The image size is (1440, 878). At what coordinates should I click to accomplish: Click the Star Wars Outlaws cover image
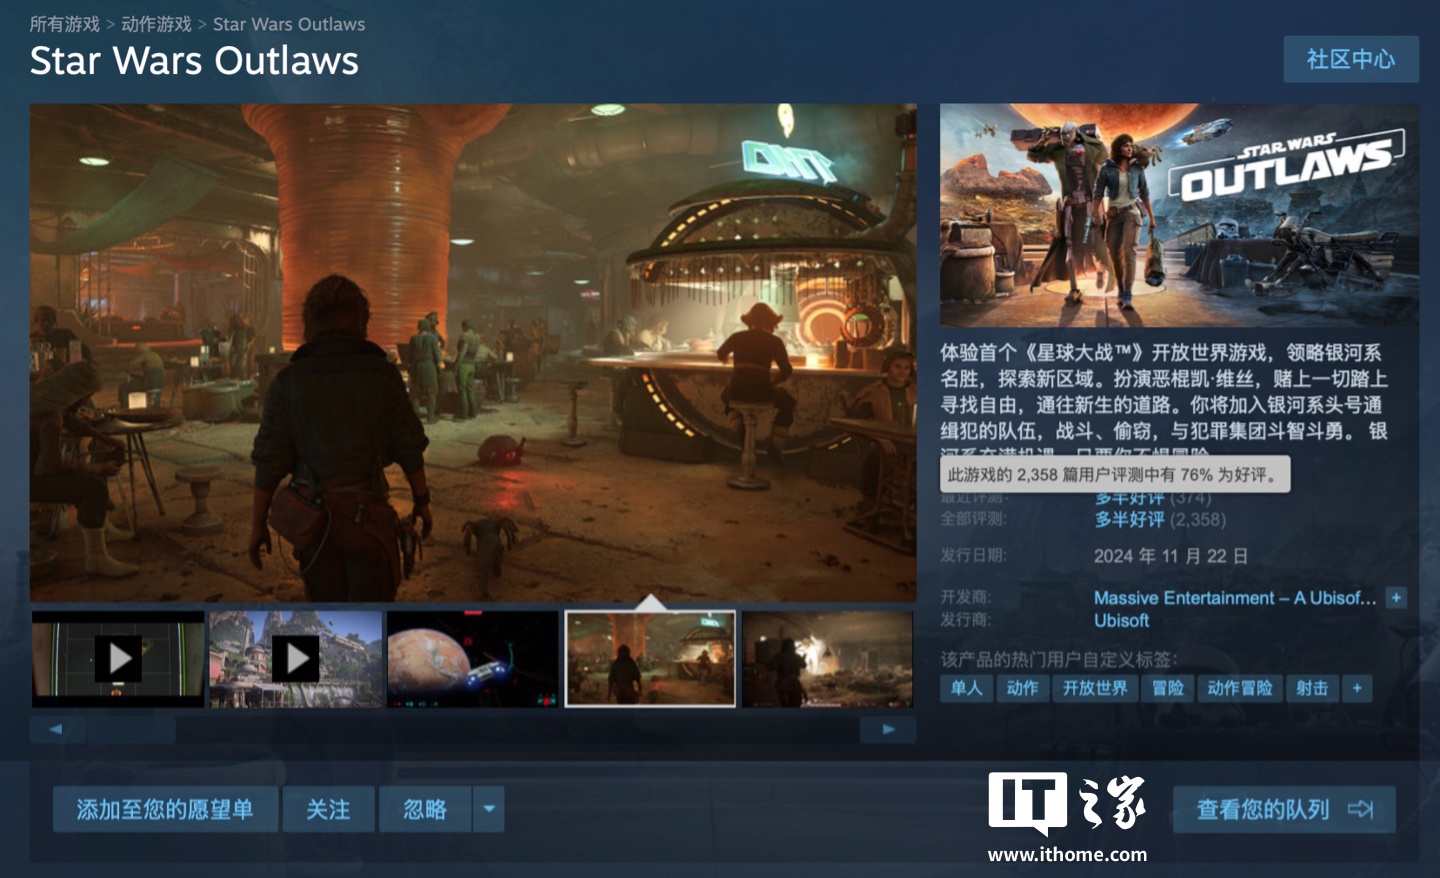(1179, 214)
